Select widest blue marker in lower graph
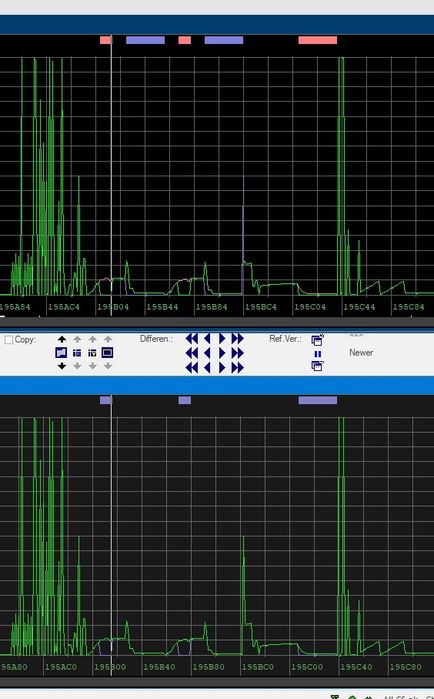This screenshot has height=699, width=434. (318, 400)
